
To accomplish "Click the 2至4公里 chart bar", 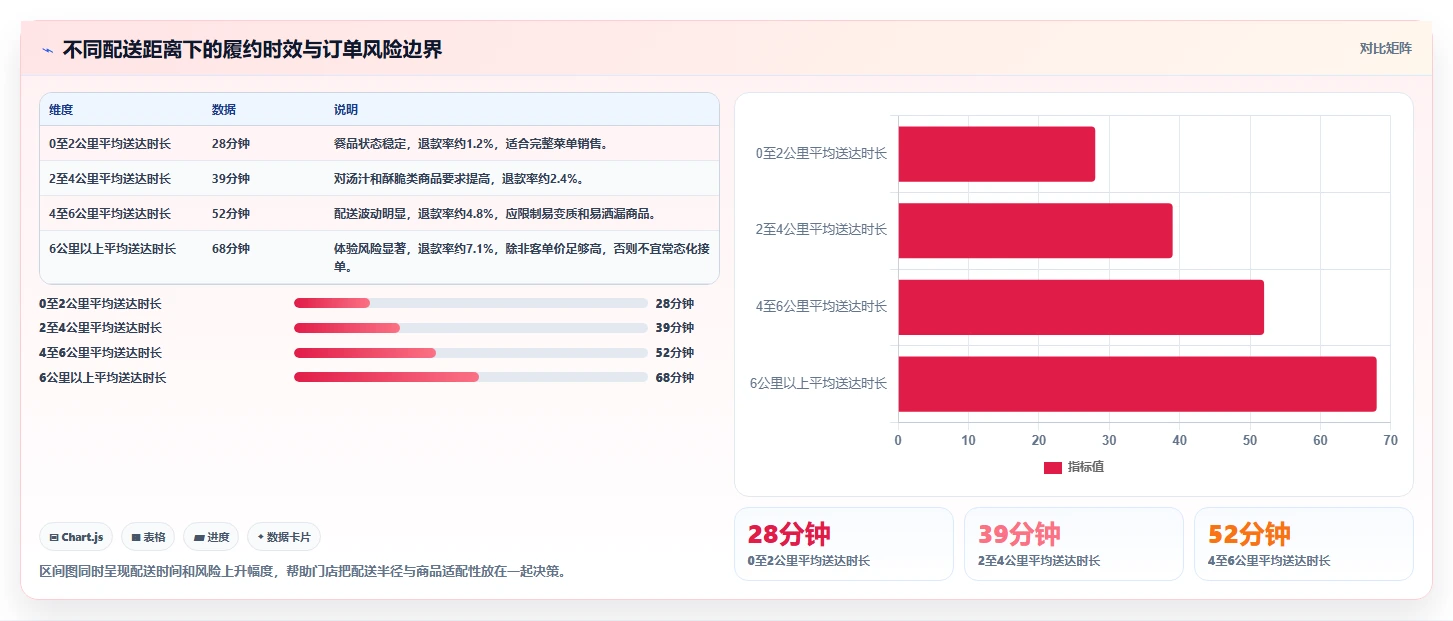I will coord(1035,231).
